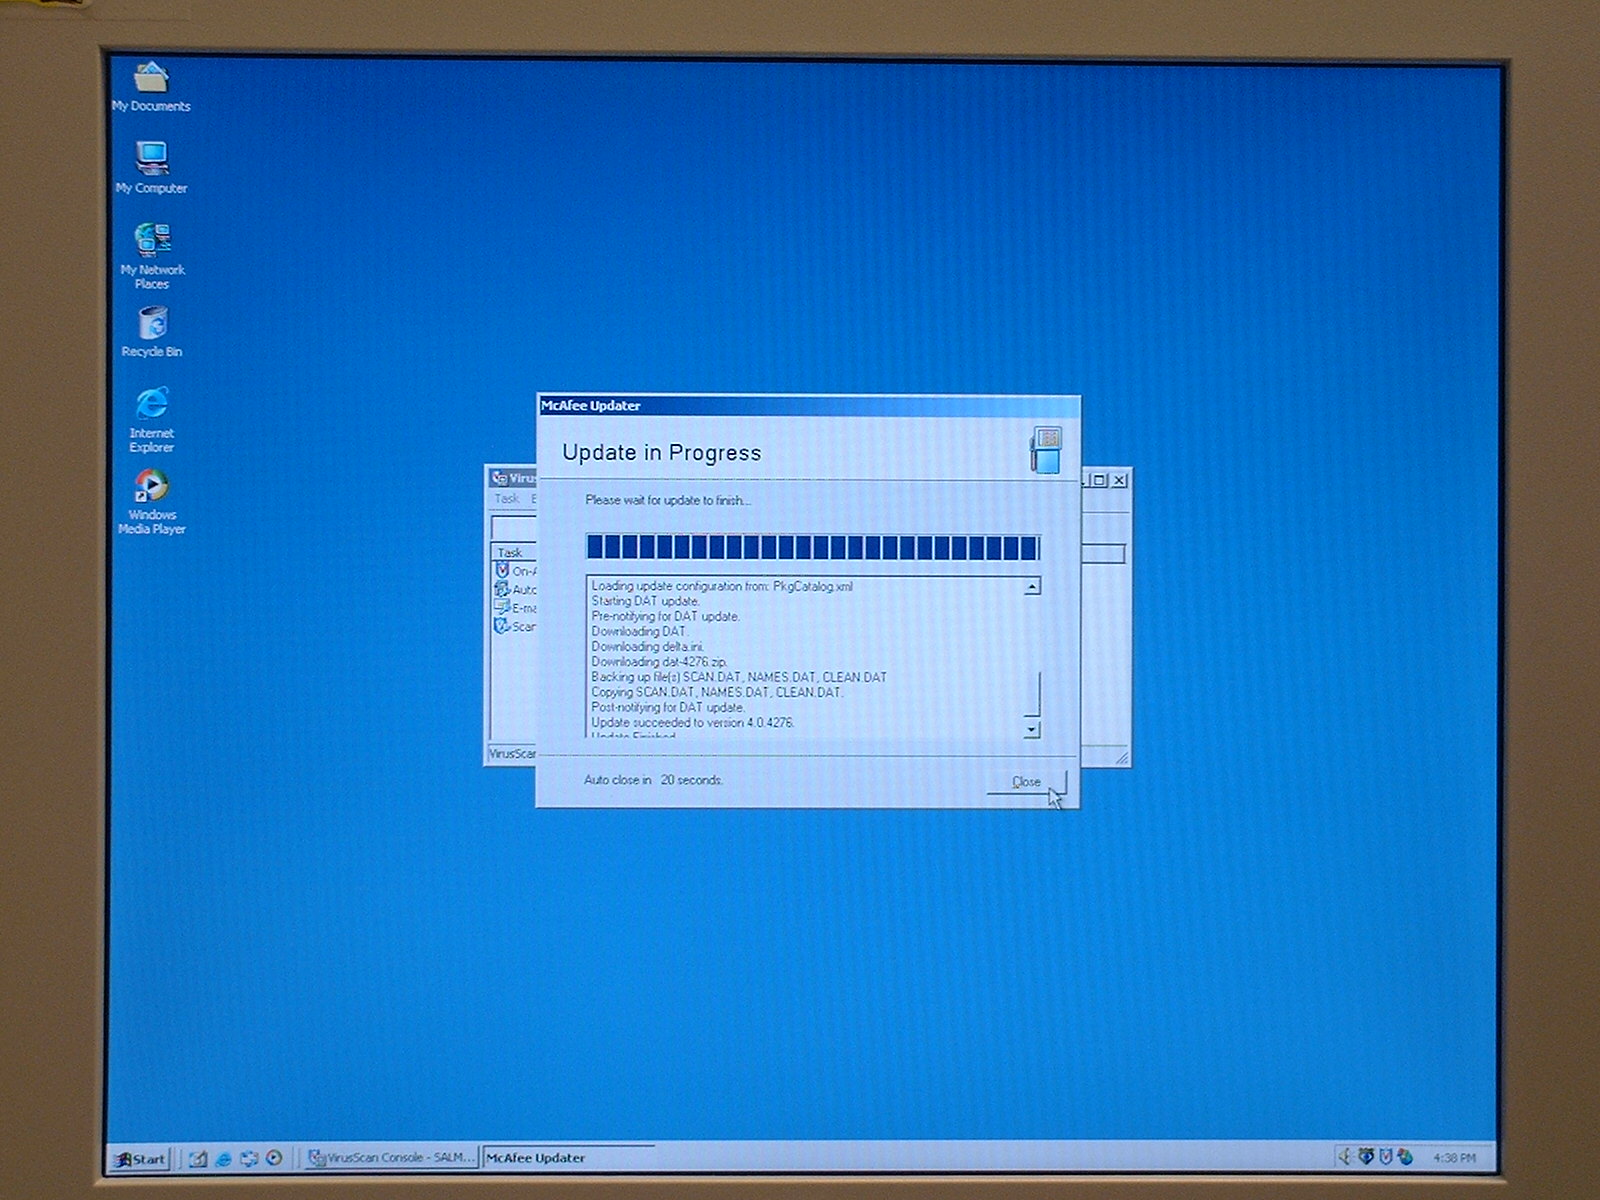The image size is (1600, 1200).
Task: Open the Task menu in VirusScan Console
Action: [x=507, y=498]
